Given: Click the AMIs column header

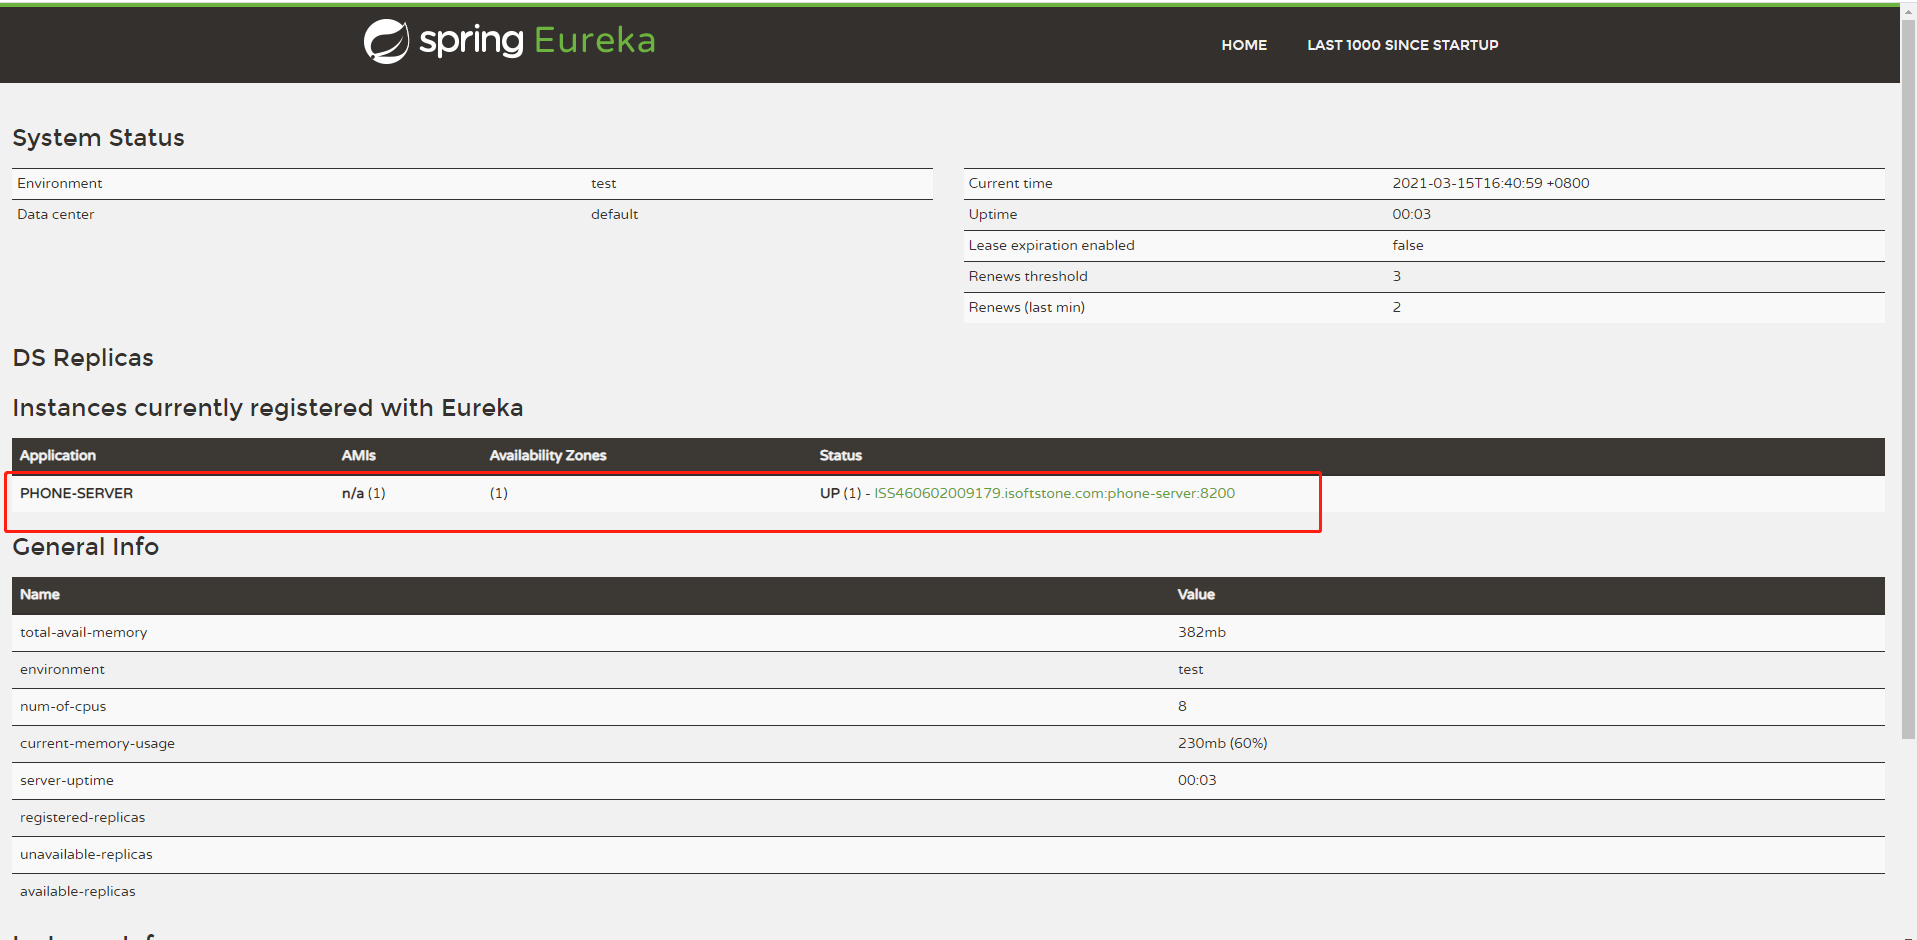Looking at the screenshot, I should (358, 455).
